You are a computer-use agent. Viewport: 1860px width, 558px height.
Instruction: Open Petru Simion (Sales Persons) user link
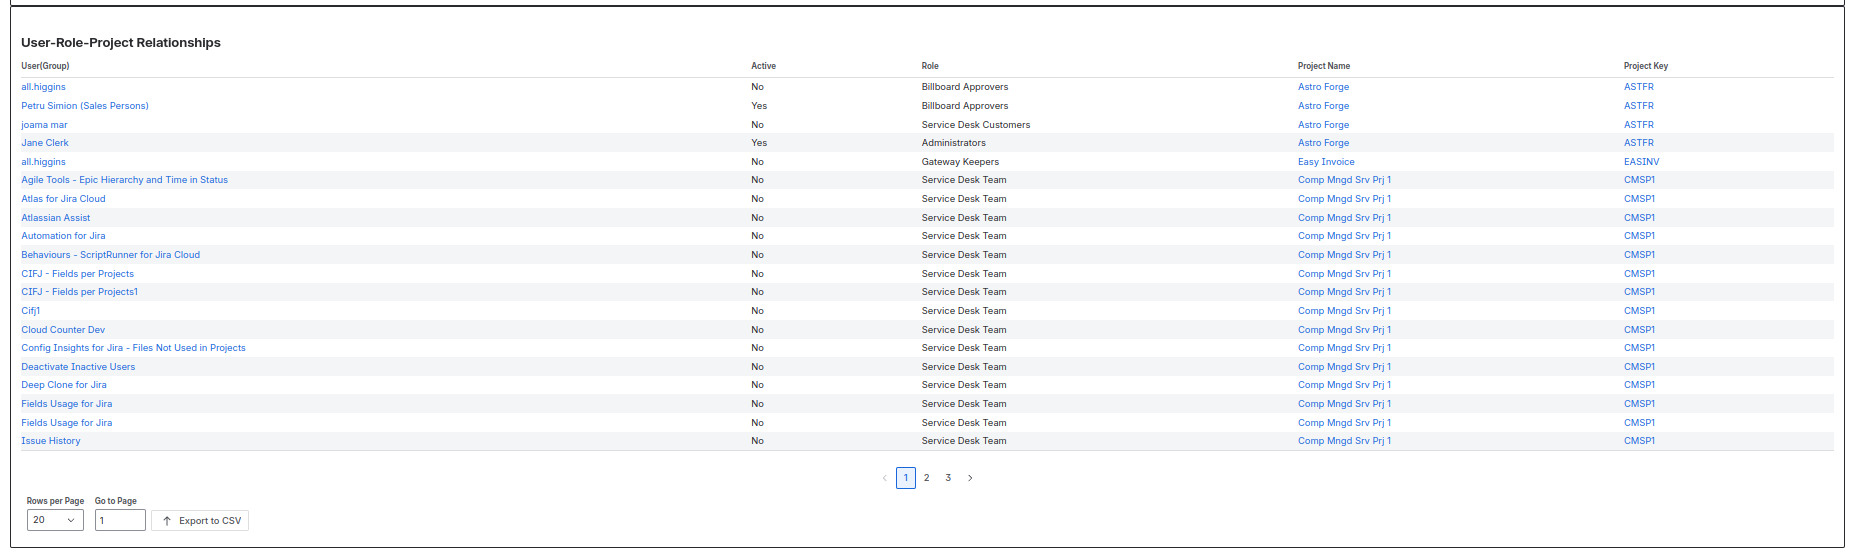[x=85, y=106]
